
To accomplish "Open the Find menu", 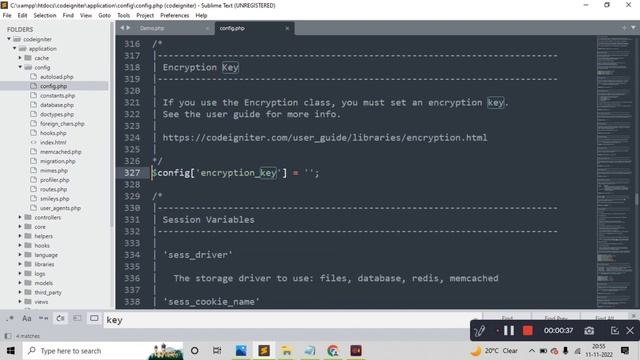I will tap(68, 15).
